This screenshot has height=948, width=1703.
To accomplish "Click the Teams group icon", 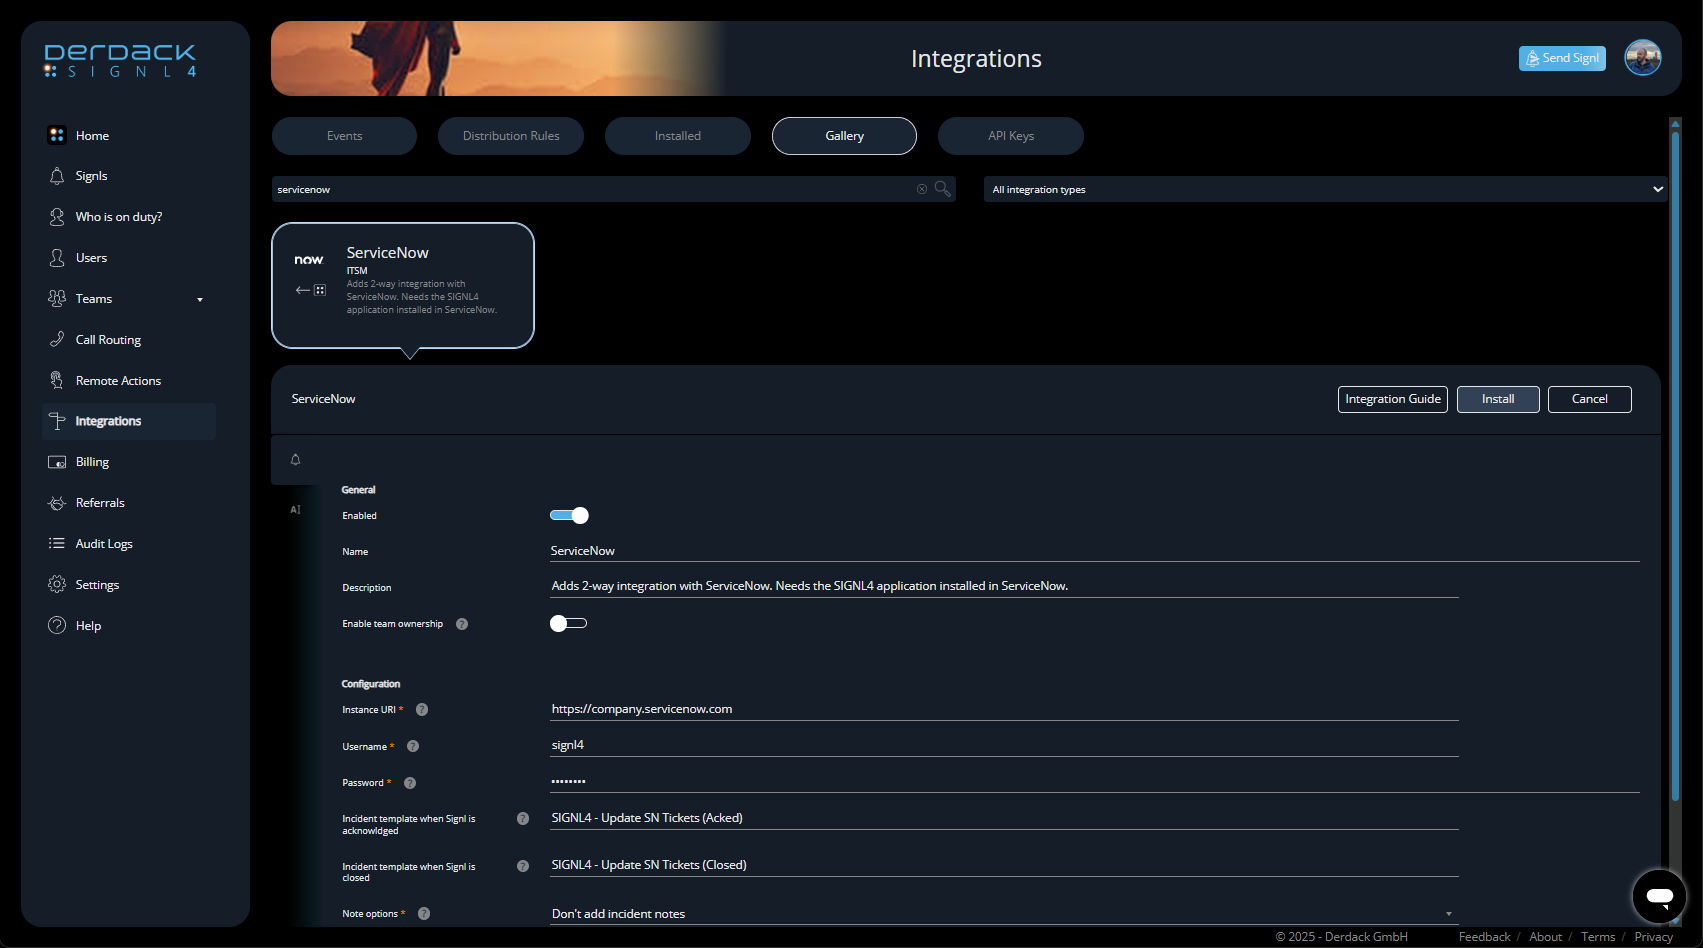I will tap(57, 299).
